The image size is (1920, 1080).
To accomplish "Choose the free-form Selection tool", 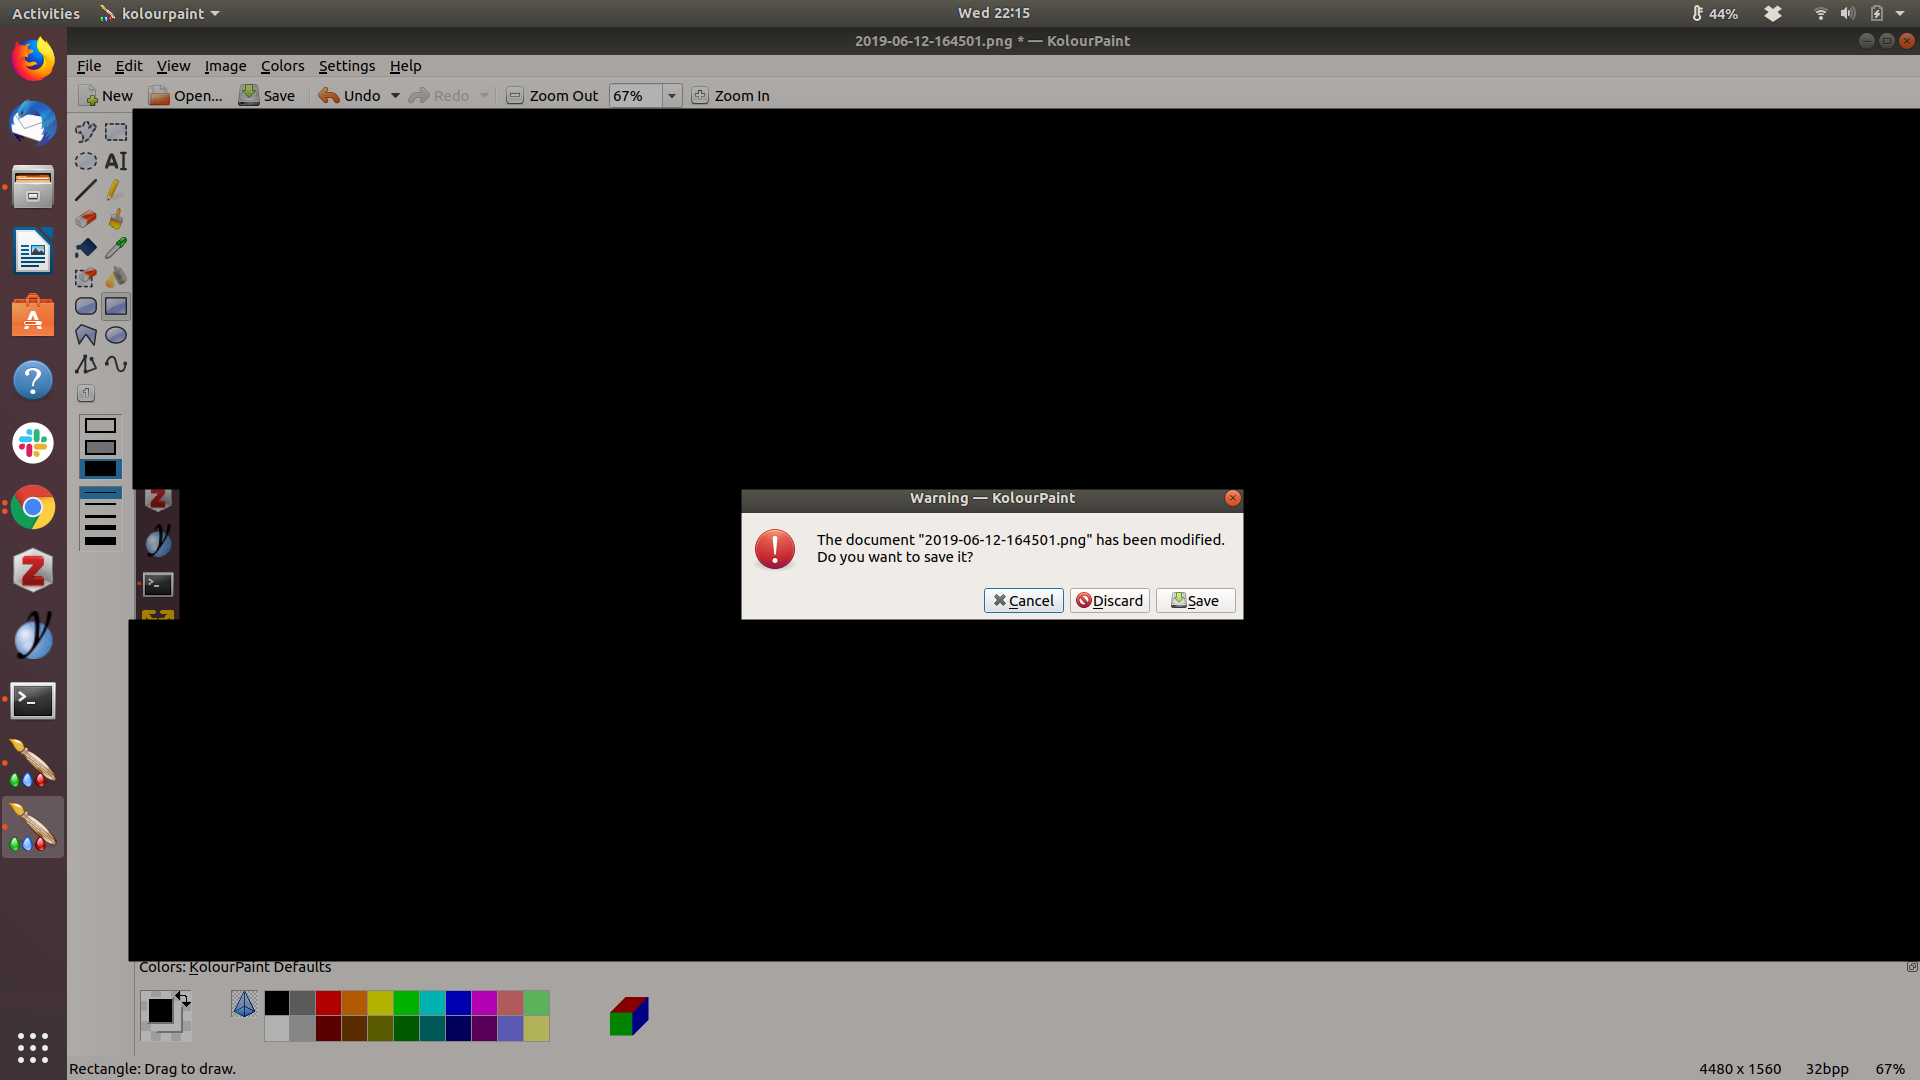I will (x=86, y=132).
